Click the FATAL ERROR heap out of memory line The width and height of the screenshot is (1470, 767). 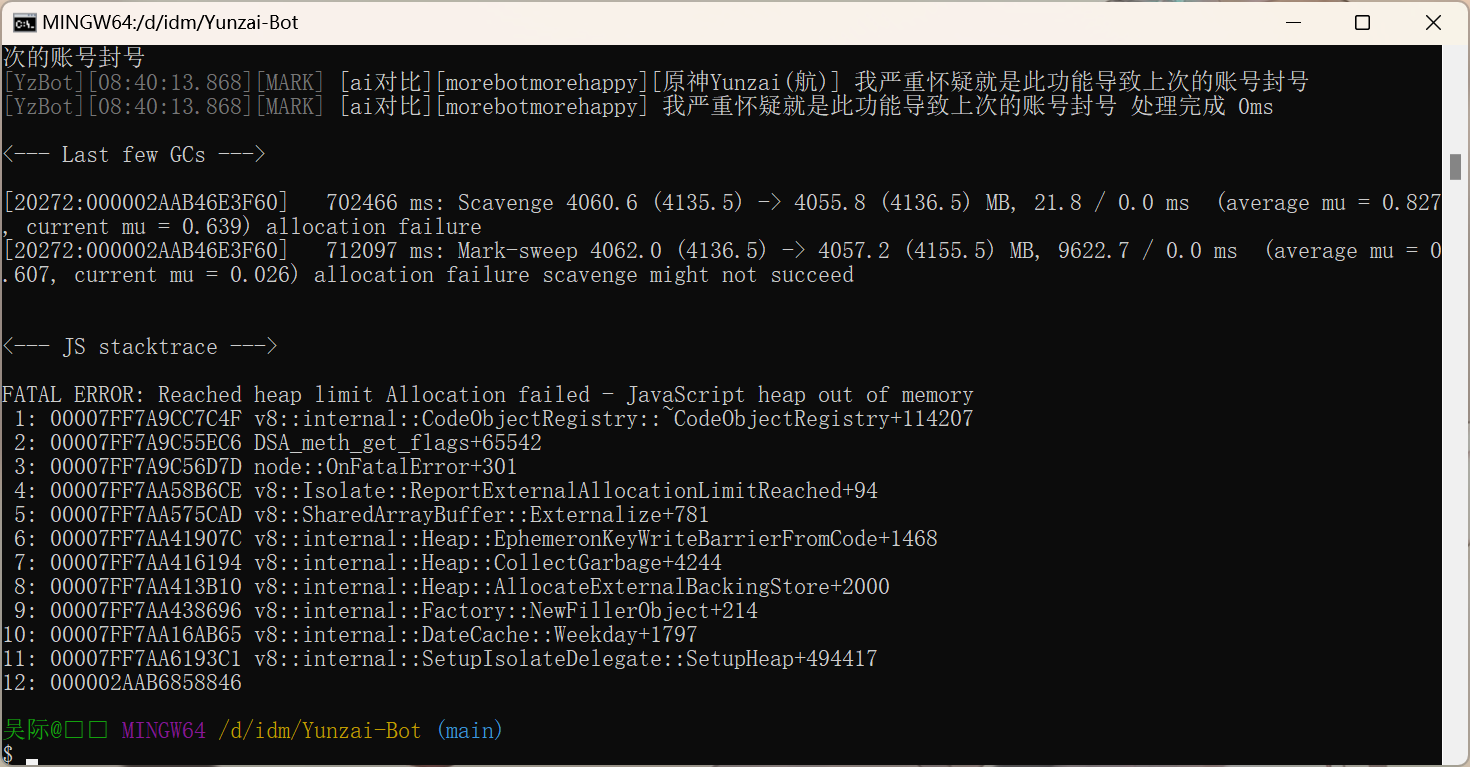tap(487, 394)
